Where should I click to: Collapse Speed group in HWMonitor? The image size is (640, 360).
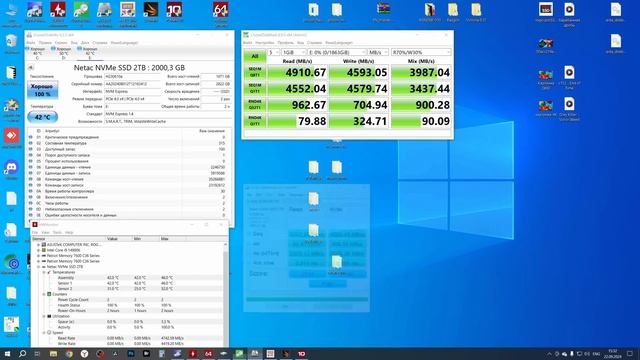44,332
